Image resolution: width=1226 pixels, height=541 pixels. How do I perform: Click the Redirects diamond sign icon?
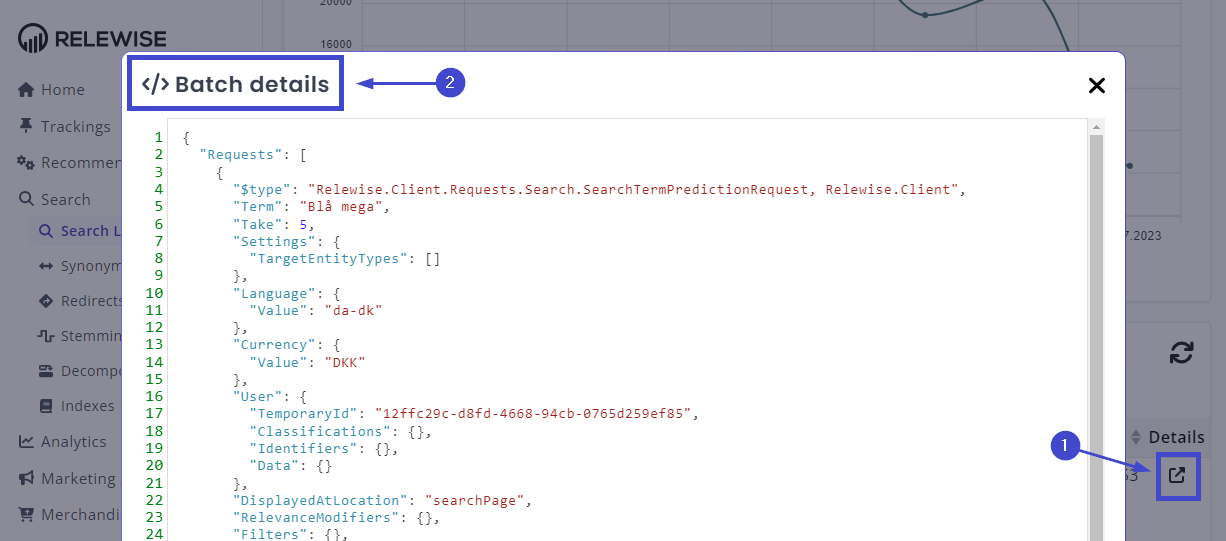45,301
